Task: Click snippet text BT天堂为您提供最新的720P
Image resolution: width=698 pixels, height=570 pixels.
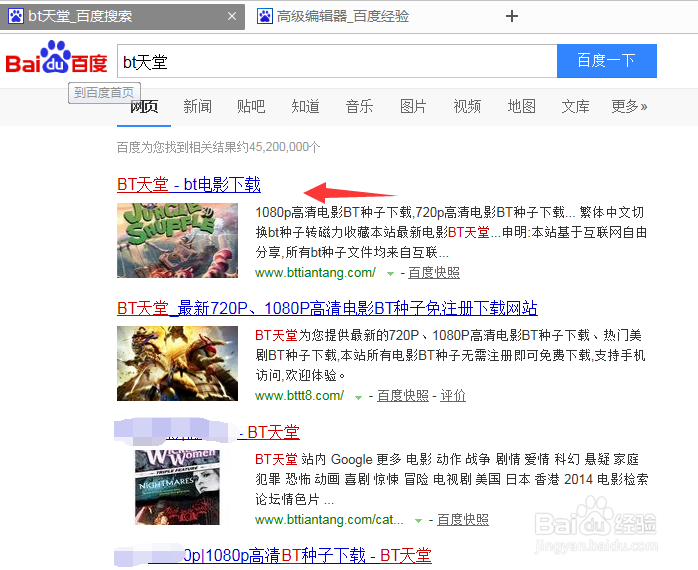Action: pyautogui.click(x=450, y=355)
